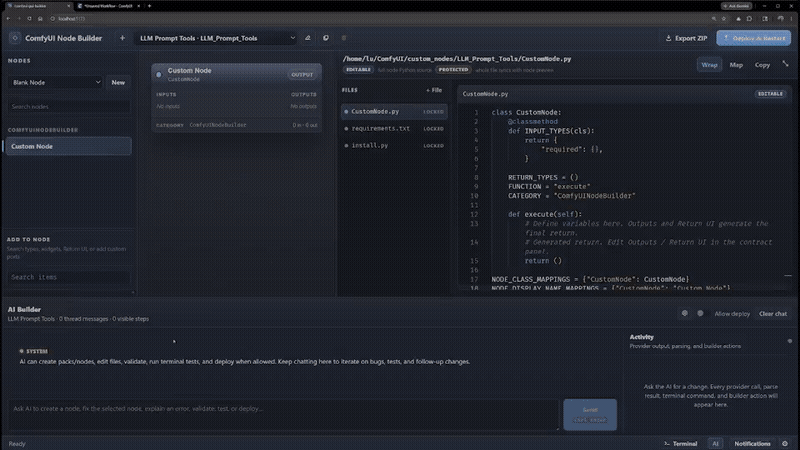
Task: Select the CustomNode.py editor tab
Action: click(485, 94)
